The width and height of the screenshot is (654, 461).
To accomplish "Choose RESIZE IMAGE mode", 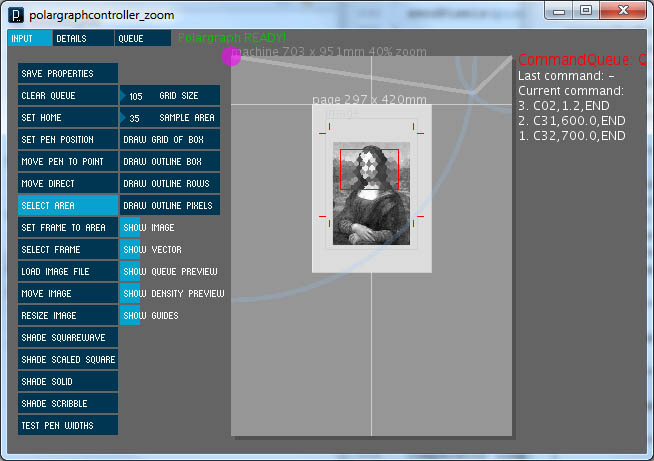I will 68,316.
